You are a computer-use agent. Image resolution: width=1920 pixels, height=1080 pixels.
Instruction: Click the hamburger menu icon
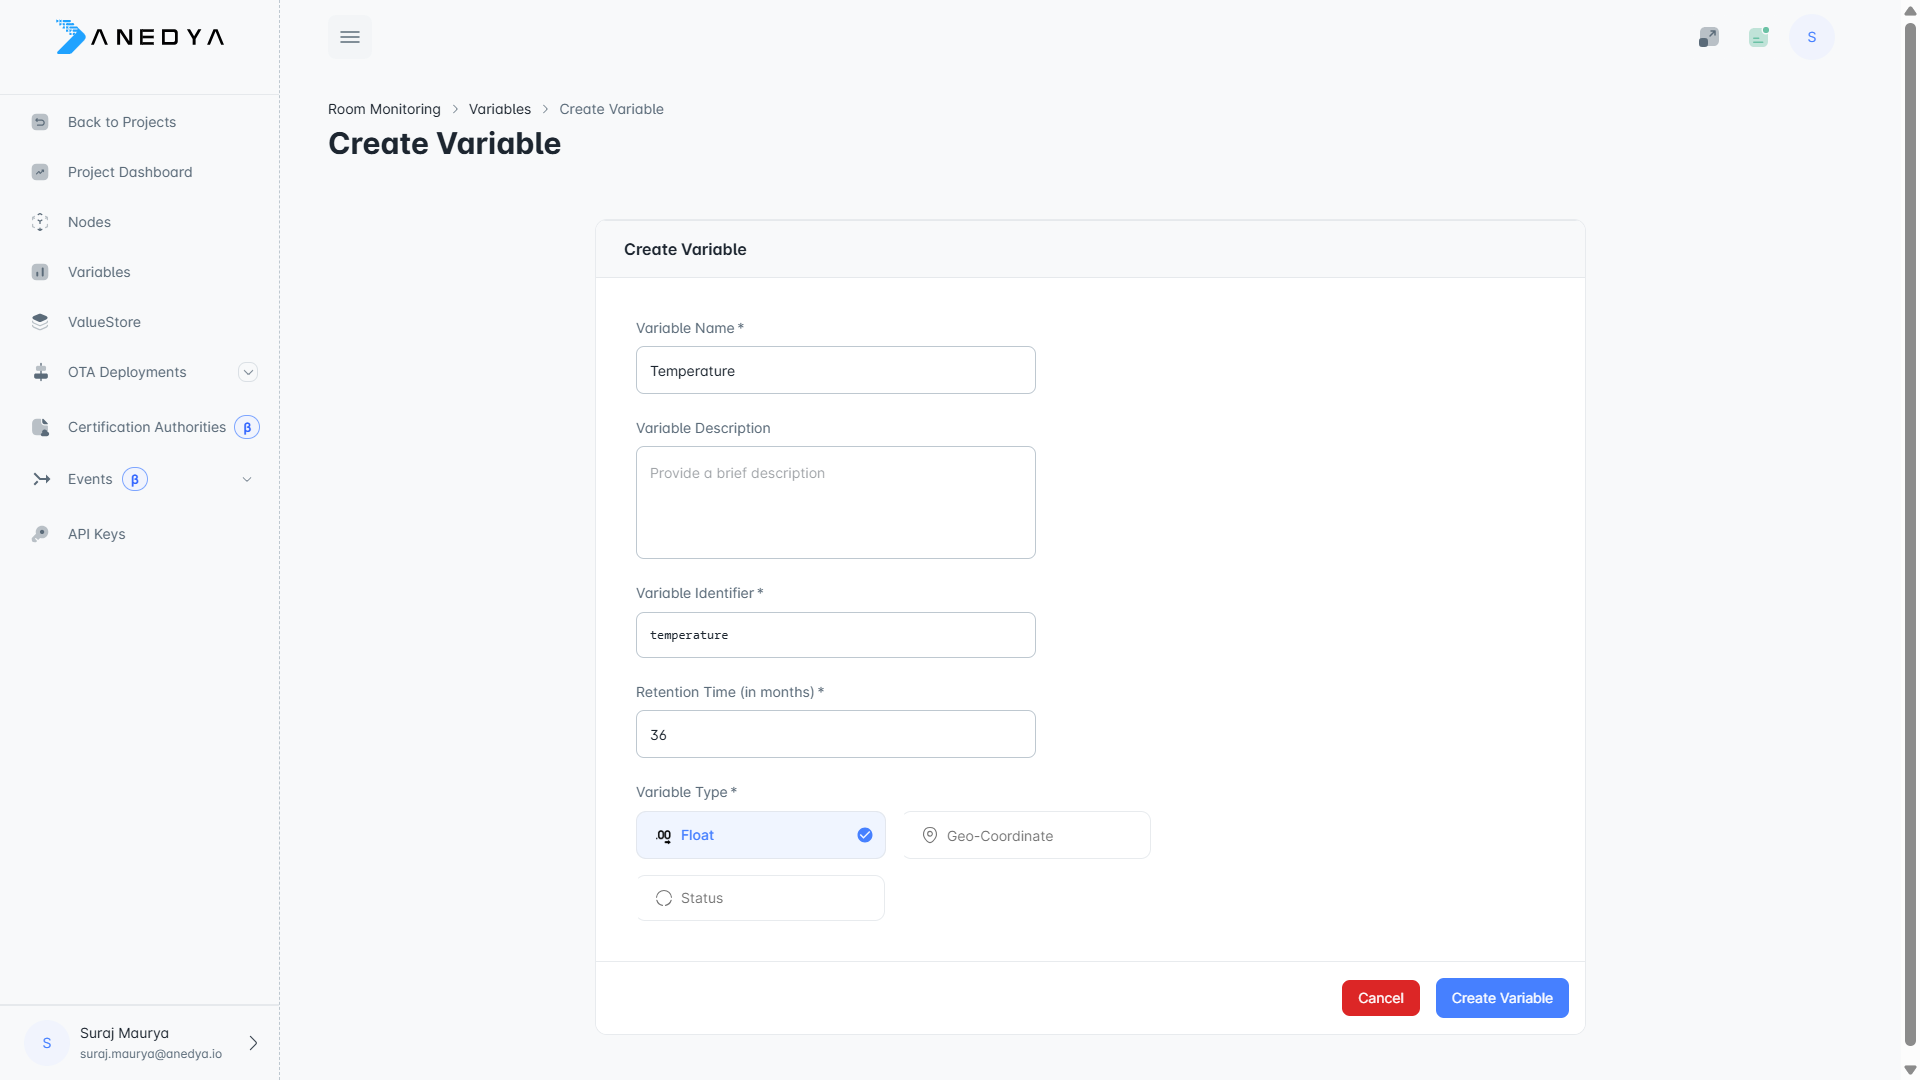pyautogui.click(x=349, y=37)
